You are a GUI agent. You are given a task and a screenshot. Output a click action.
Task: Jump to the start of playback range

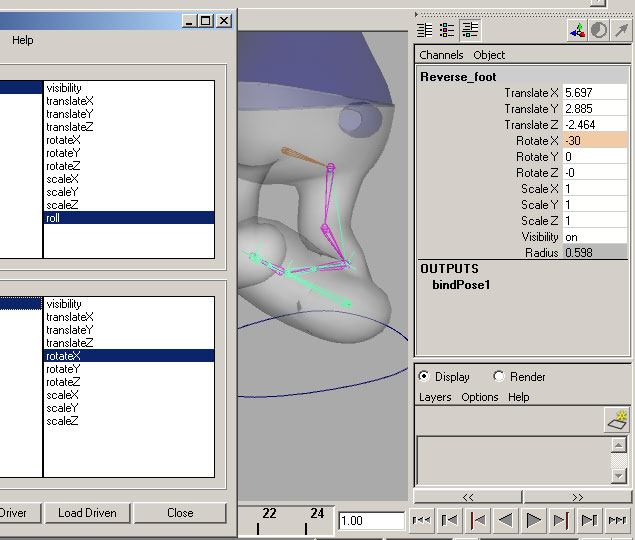coord(422,520)
